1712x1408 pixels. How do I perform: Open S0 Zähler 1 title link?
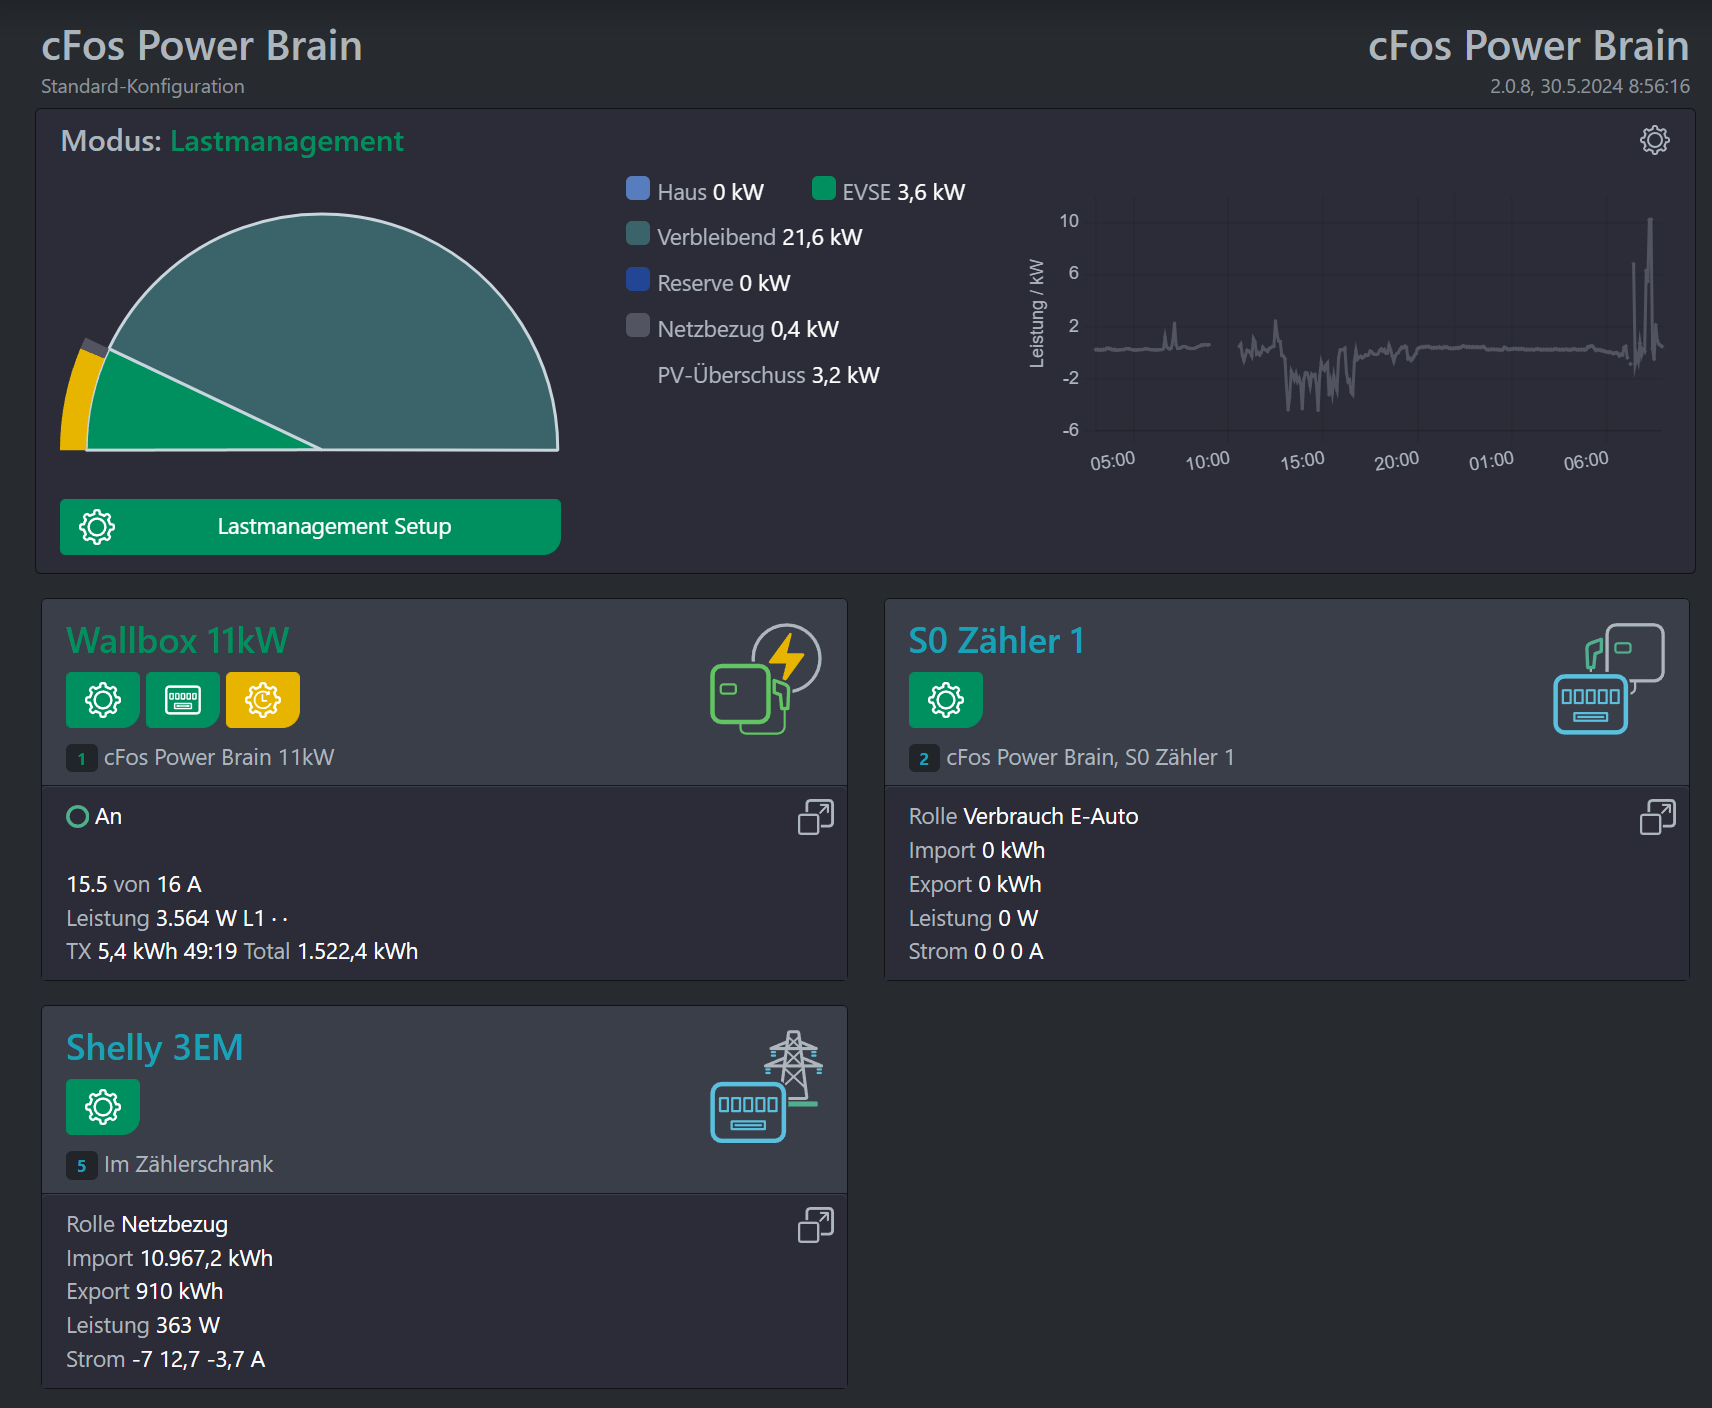coord(996,641)
